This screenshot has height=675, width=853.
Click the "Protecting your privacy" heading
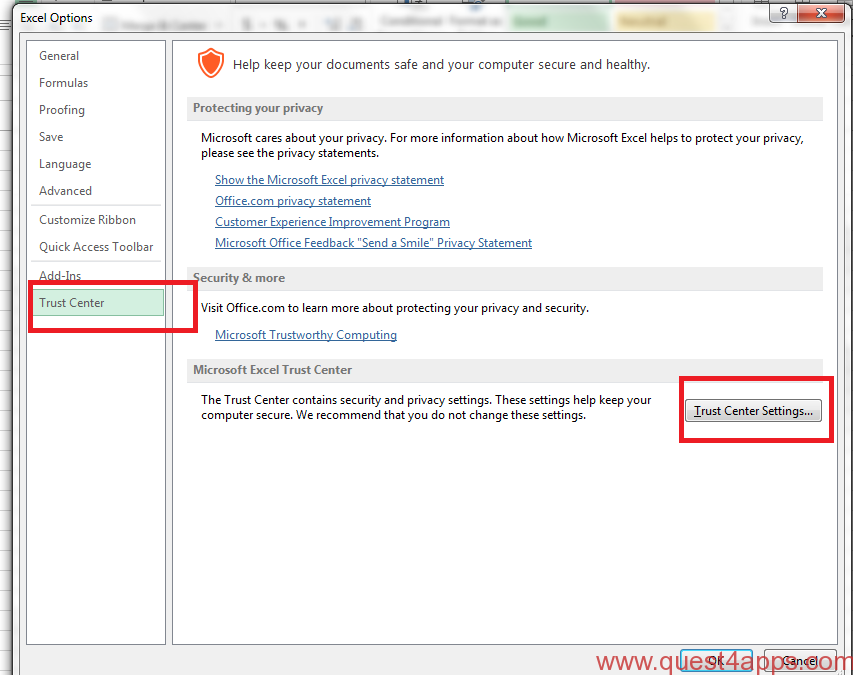[x=258, y=108]
